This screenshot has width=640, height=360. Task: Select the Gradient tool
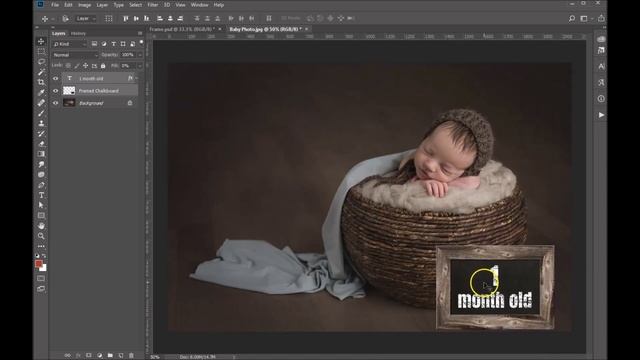click(x=41, y=154)
